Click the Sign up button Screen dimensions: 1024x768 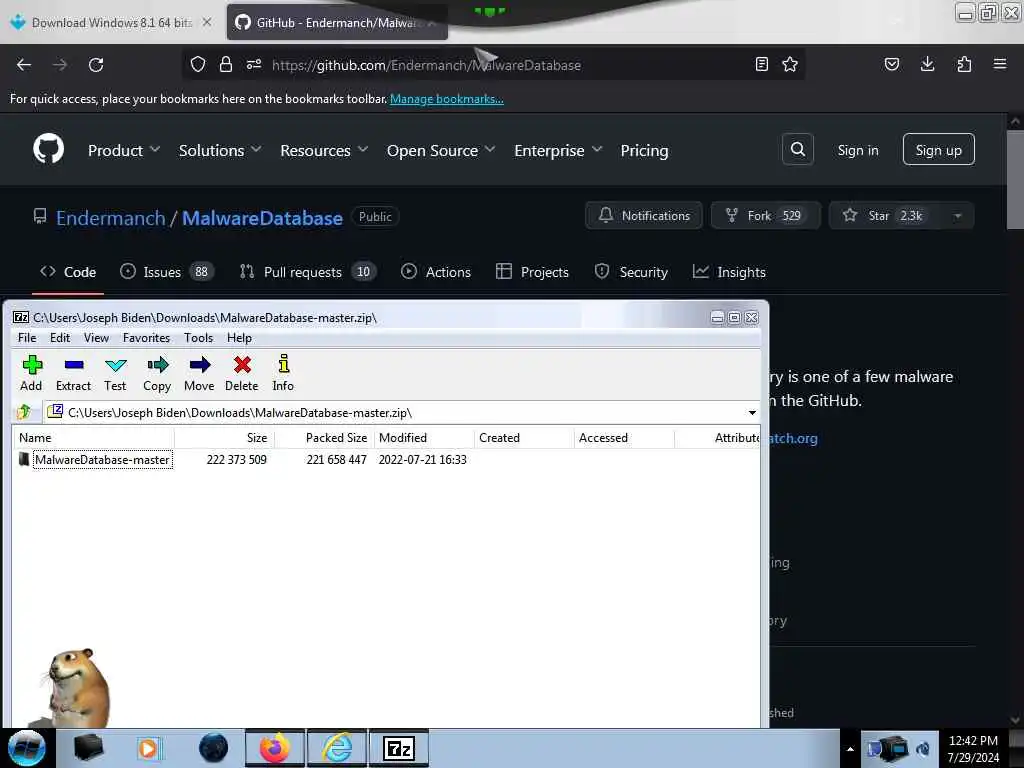pos(938,150)
